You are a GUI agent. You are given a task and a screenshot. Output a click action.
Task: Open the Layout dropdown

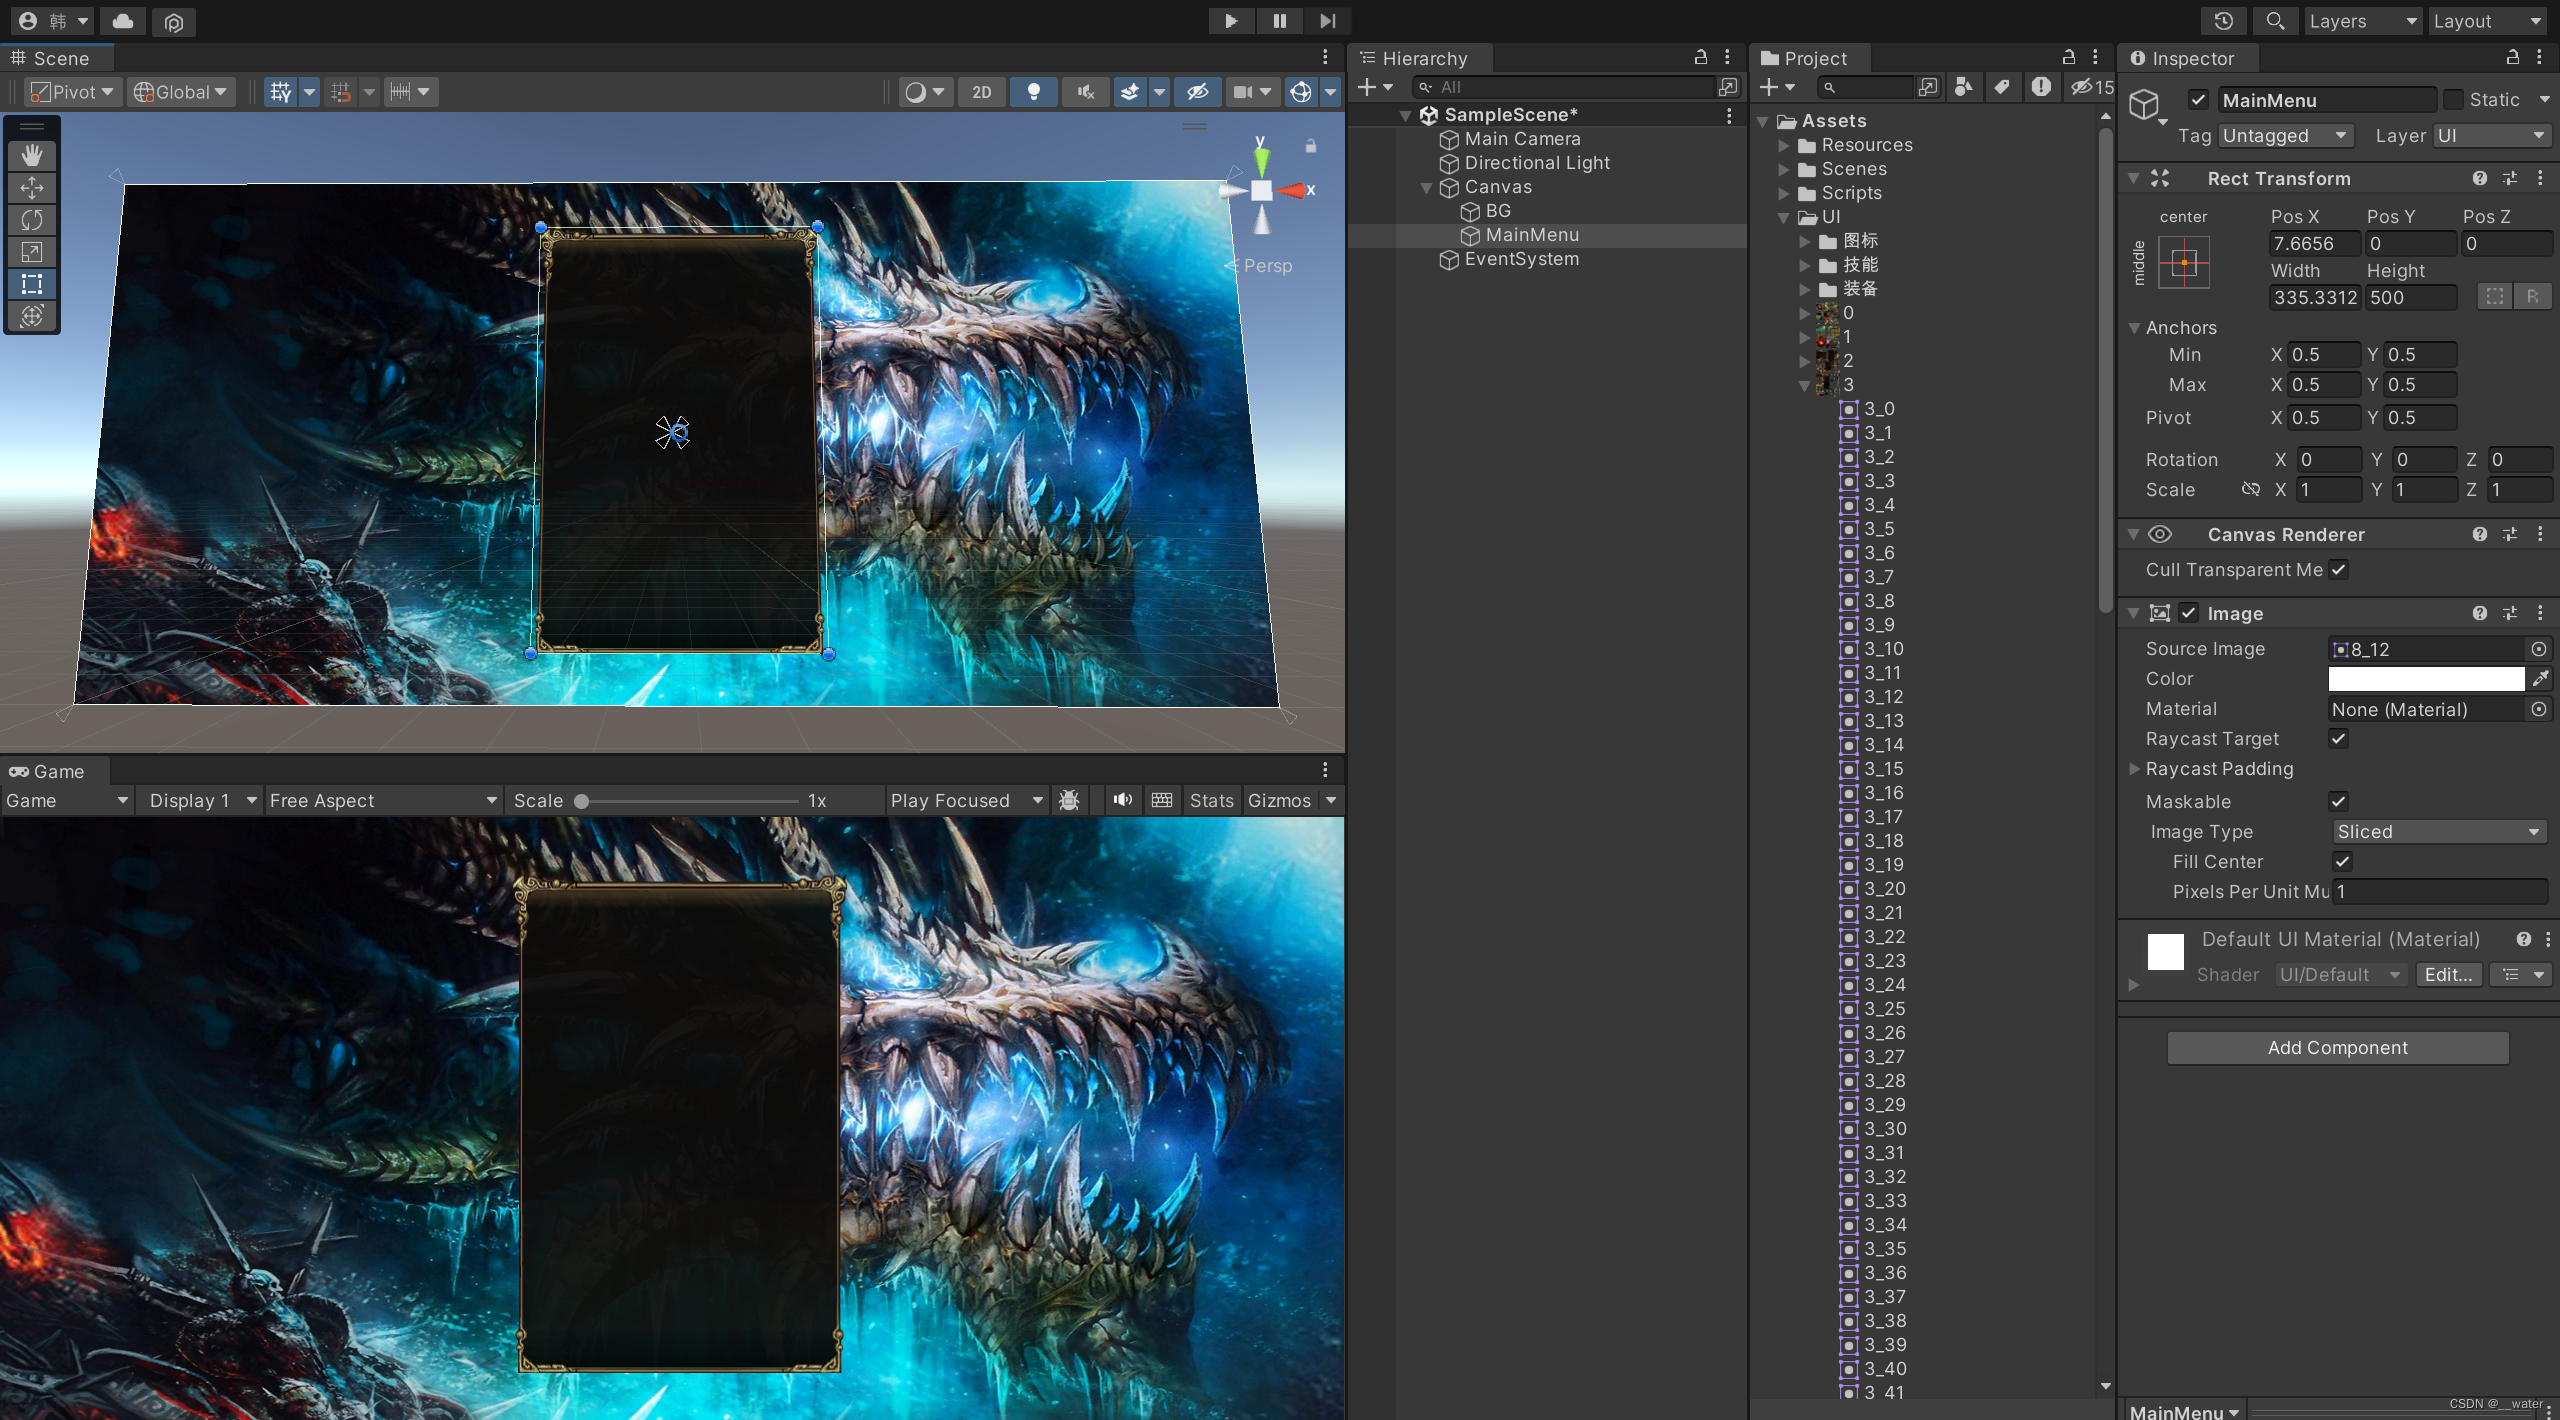pyautogui.click(x=2487, y=21)
